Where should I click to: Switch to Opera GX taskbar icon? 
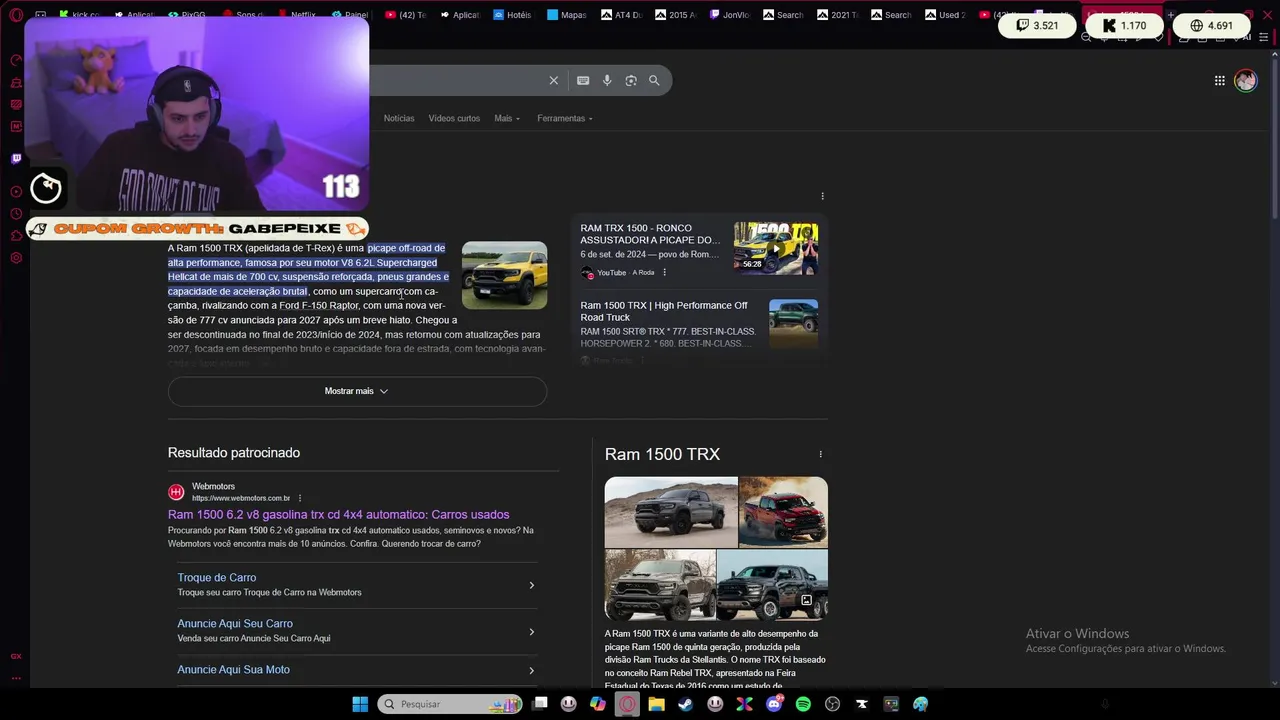(x=627, y=704)
